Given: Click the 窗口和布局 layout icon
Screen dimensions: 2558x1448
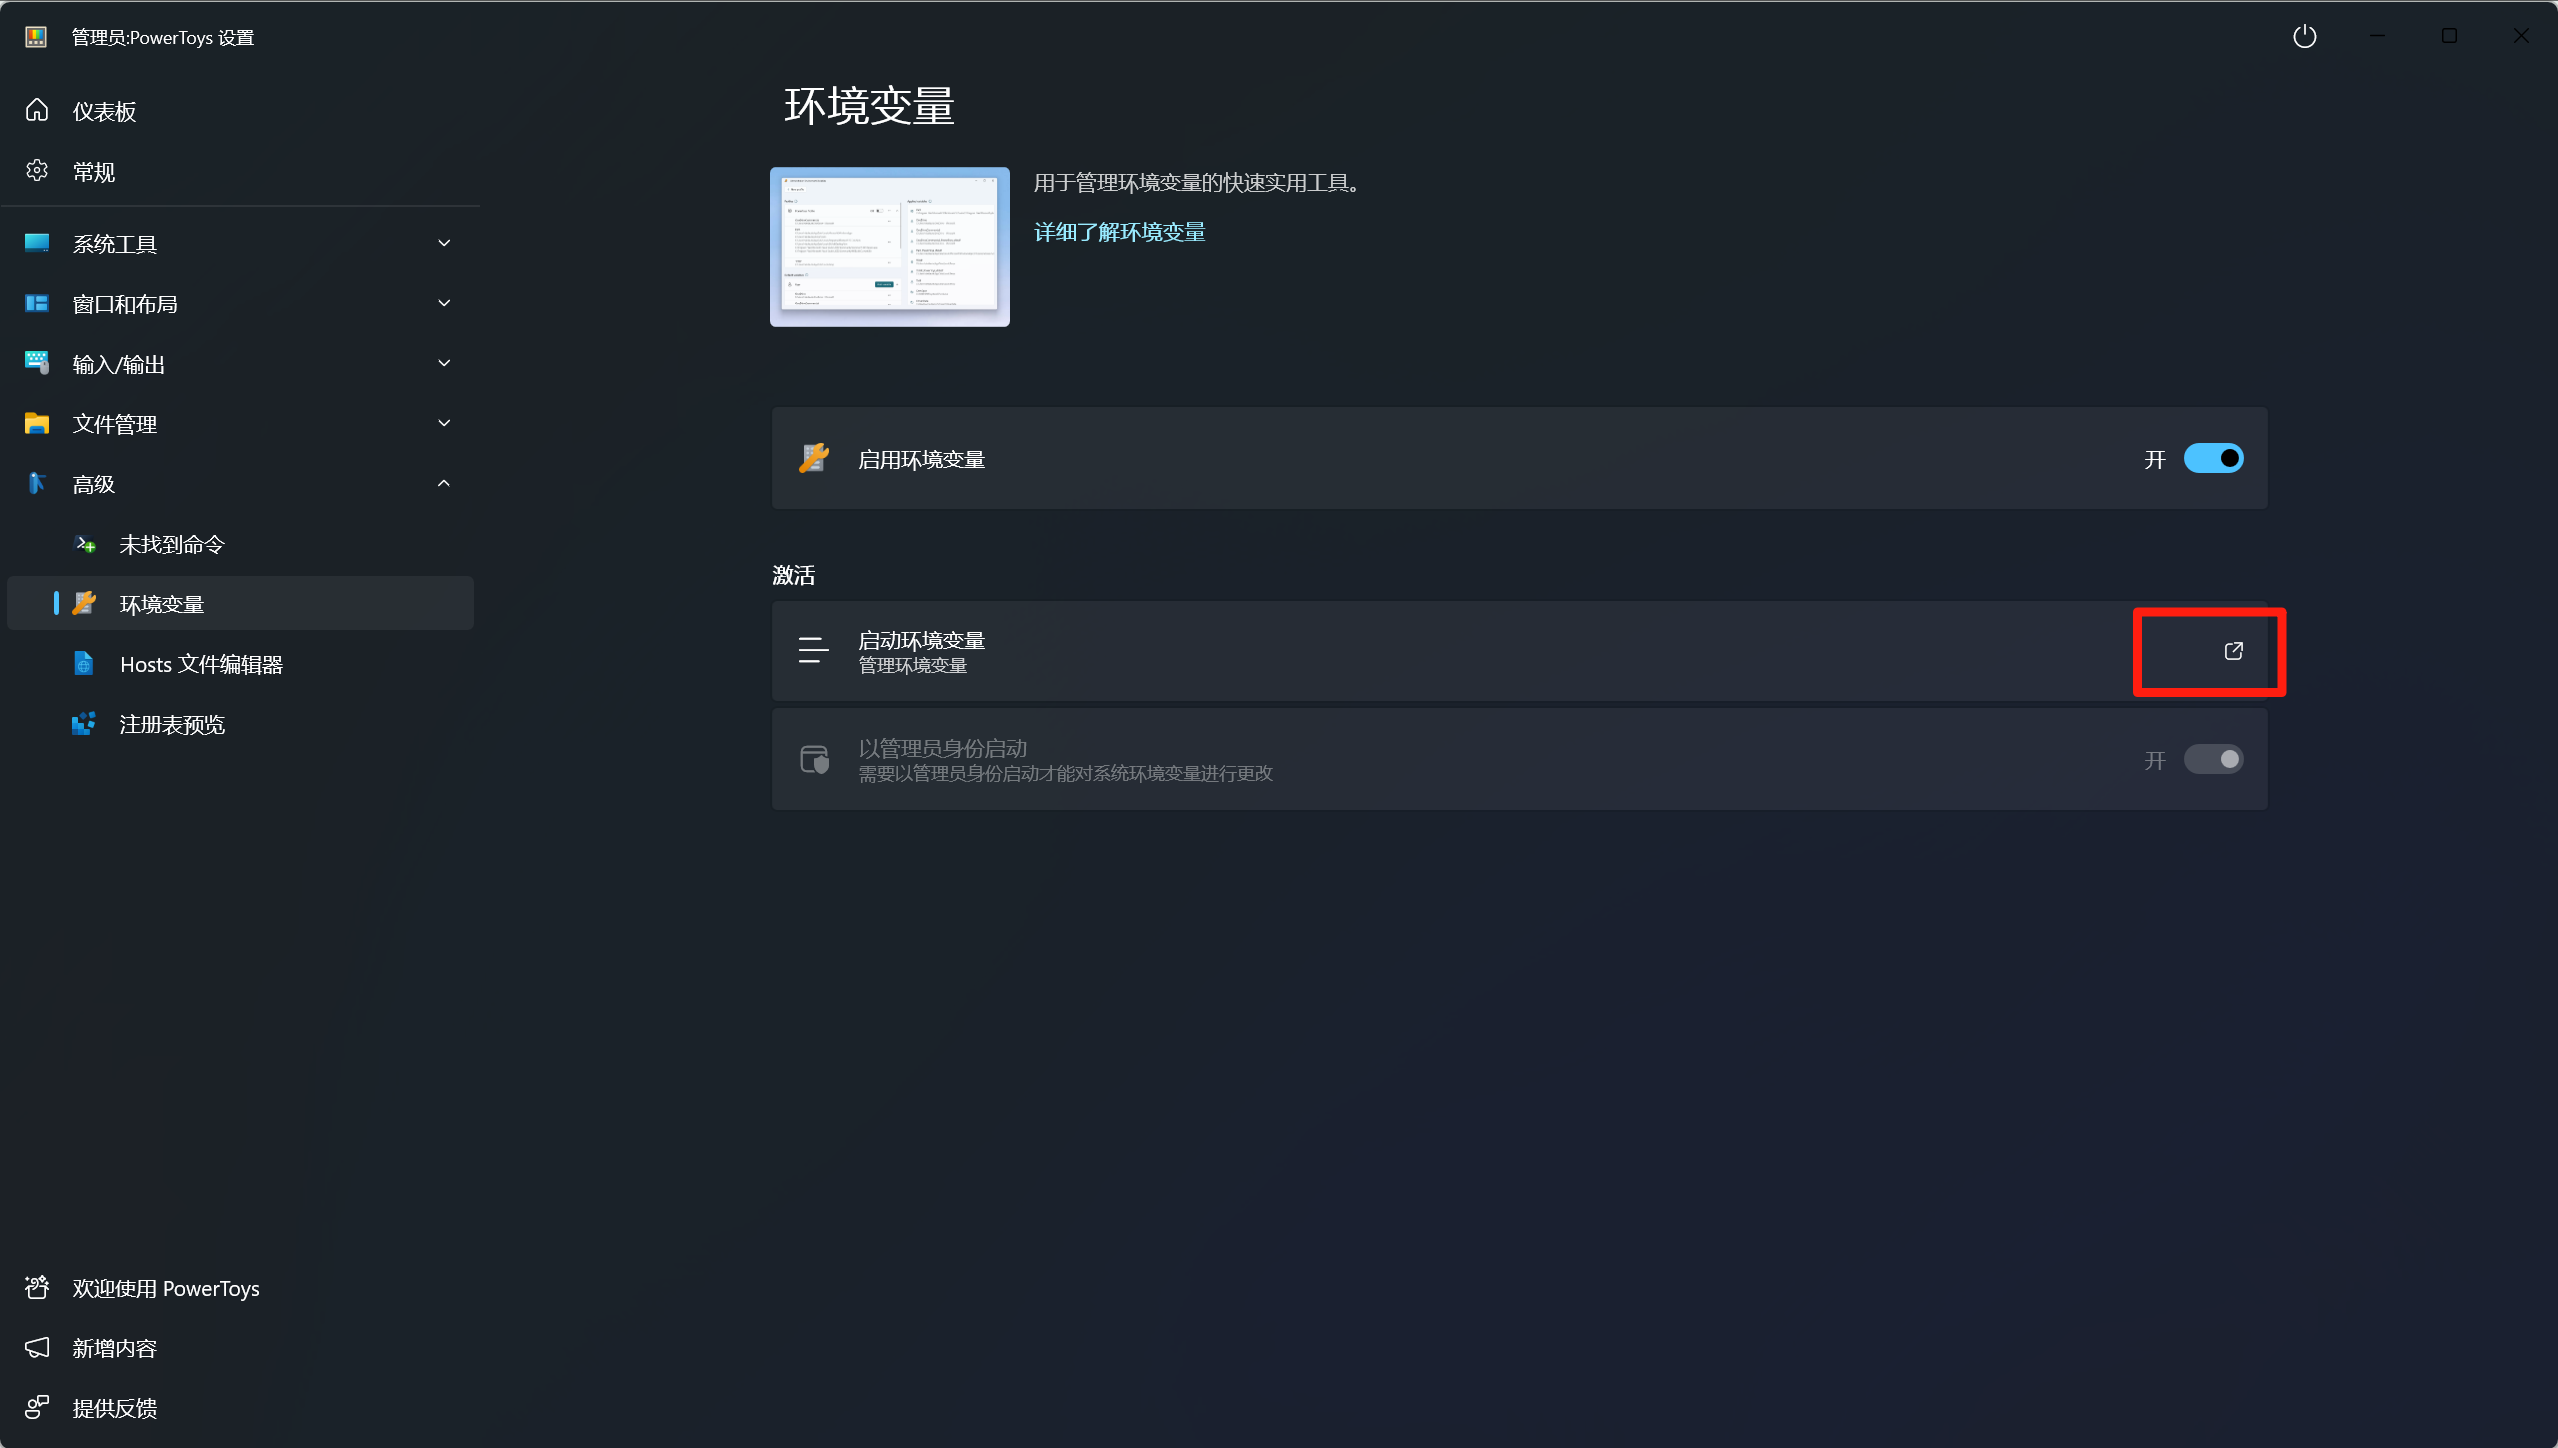Looking at the screenshot, I should (37, 303).
